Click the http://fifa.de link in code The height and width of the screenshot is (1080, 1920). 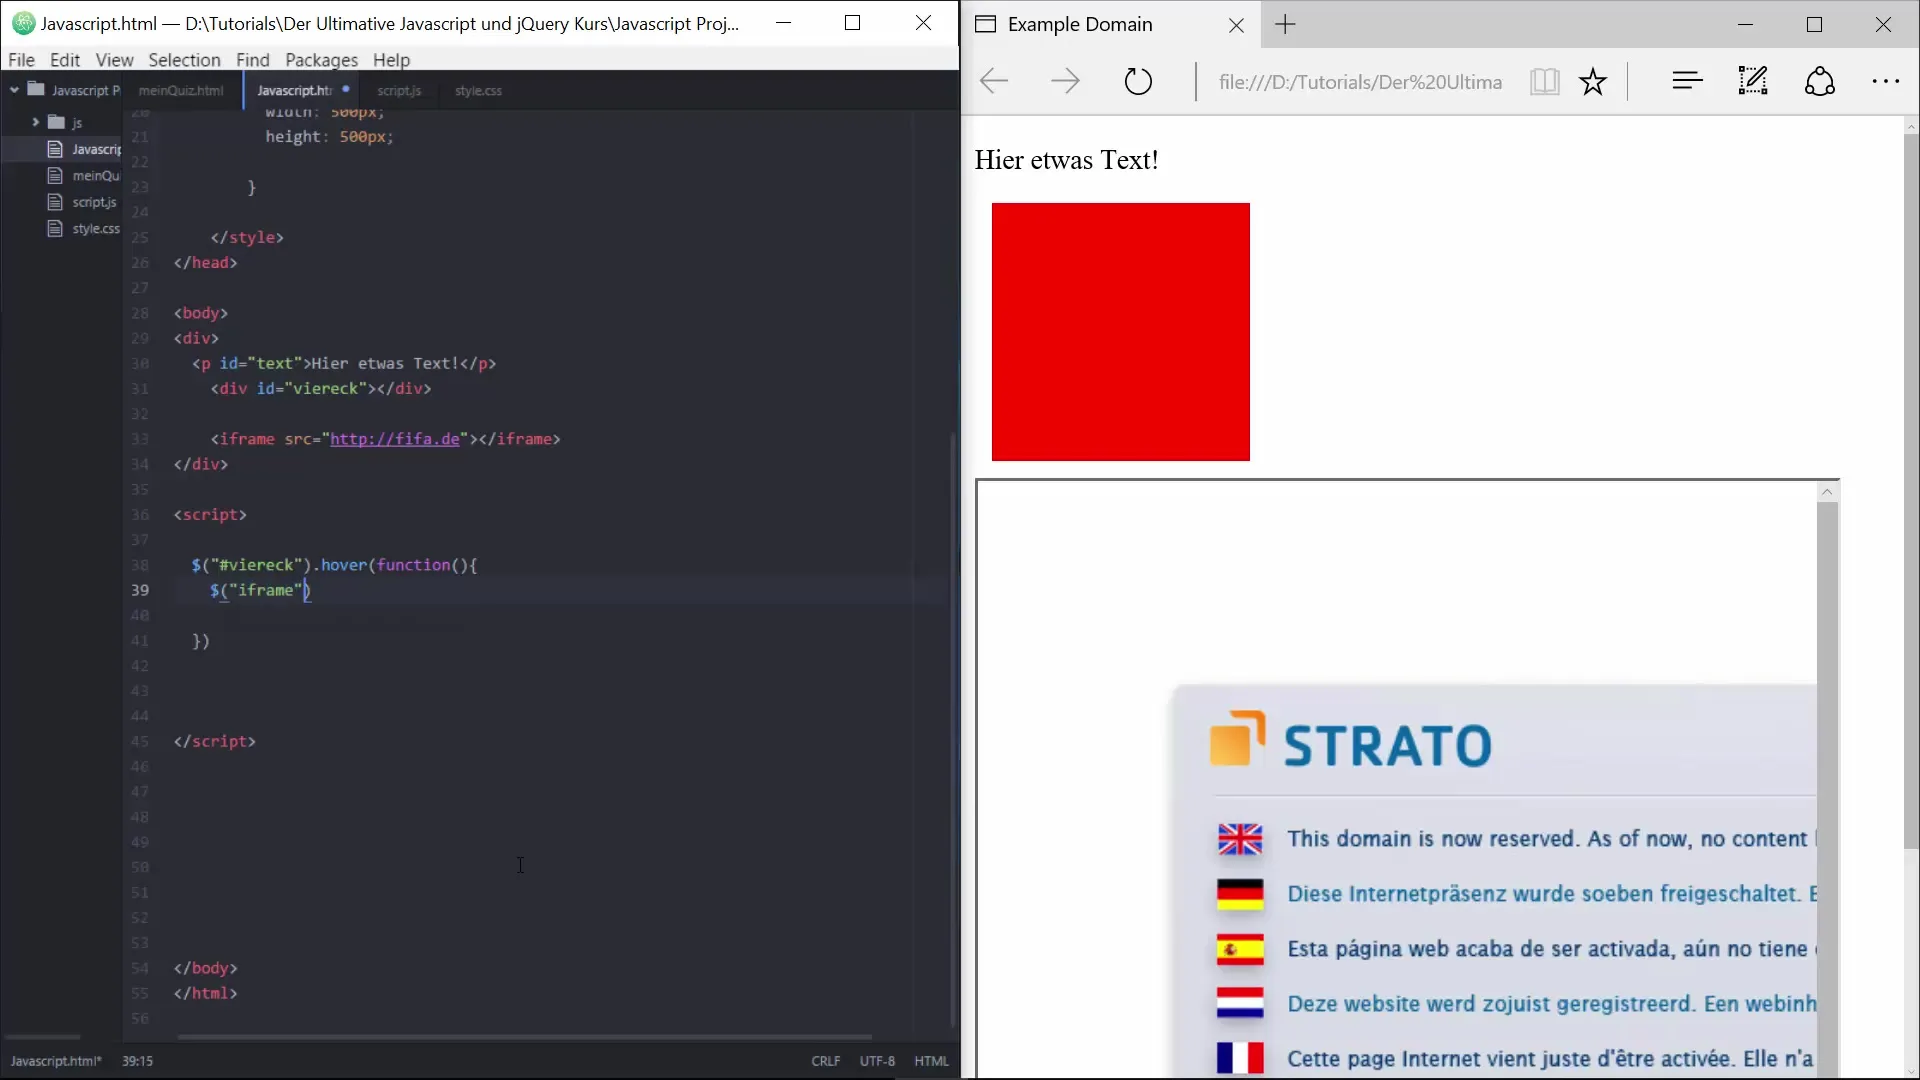tap(395, 439)
